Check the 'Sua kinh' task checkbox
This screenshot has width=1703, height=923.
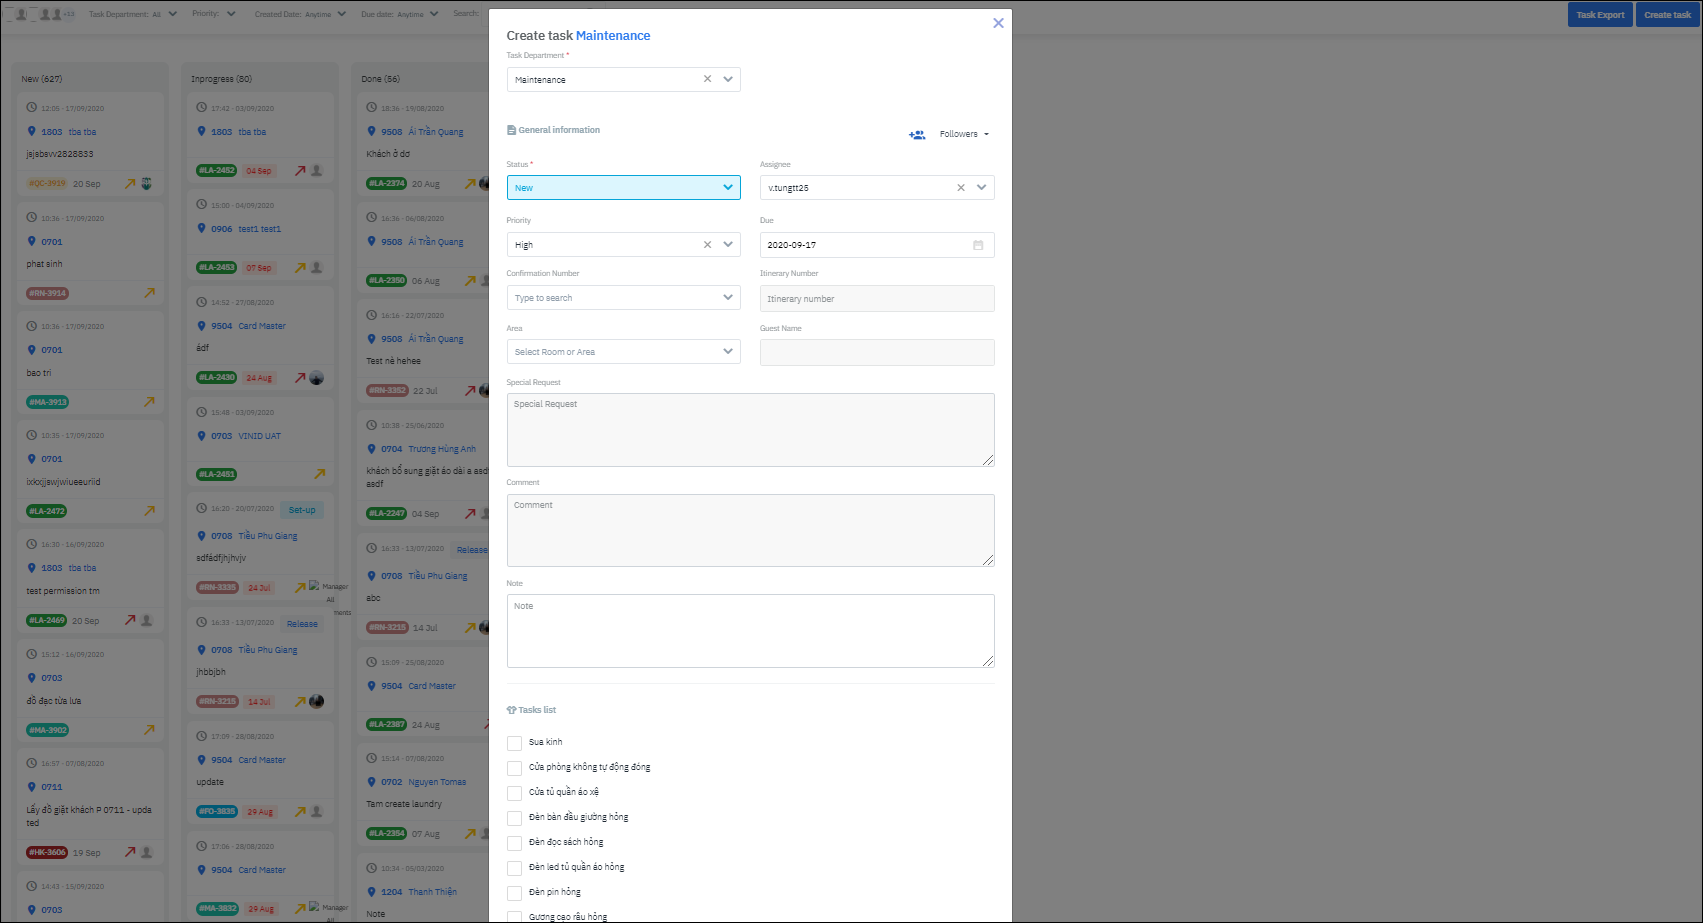(514, 743)
